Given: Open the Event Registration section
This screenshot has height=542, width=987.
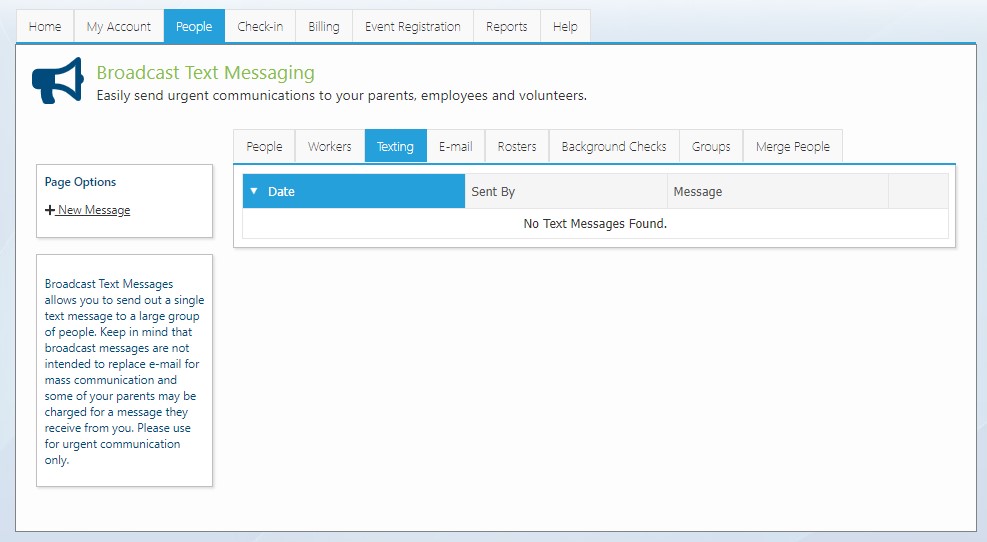Looking at the screenshot, I should pos(412,26).
